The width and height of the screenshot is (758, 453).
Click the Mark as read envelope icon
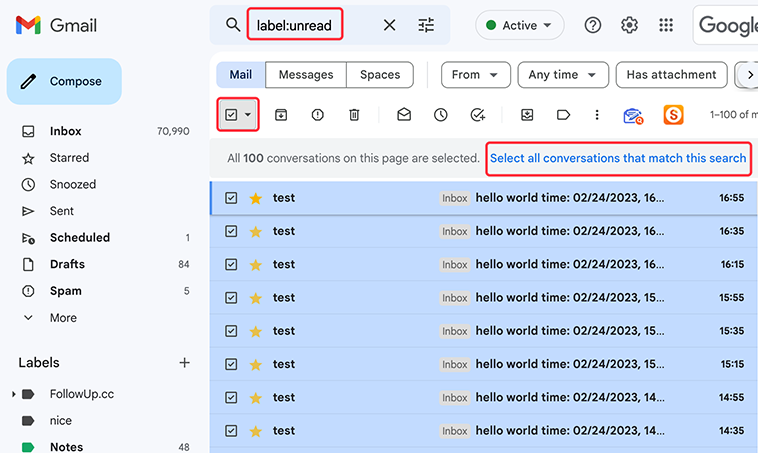(404, 115)
